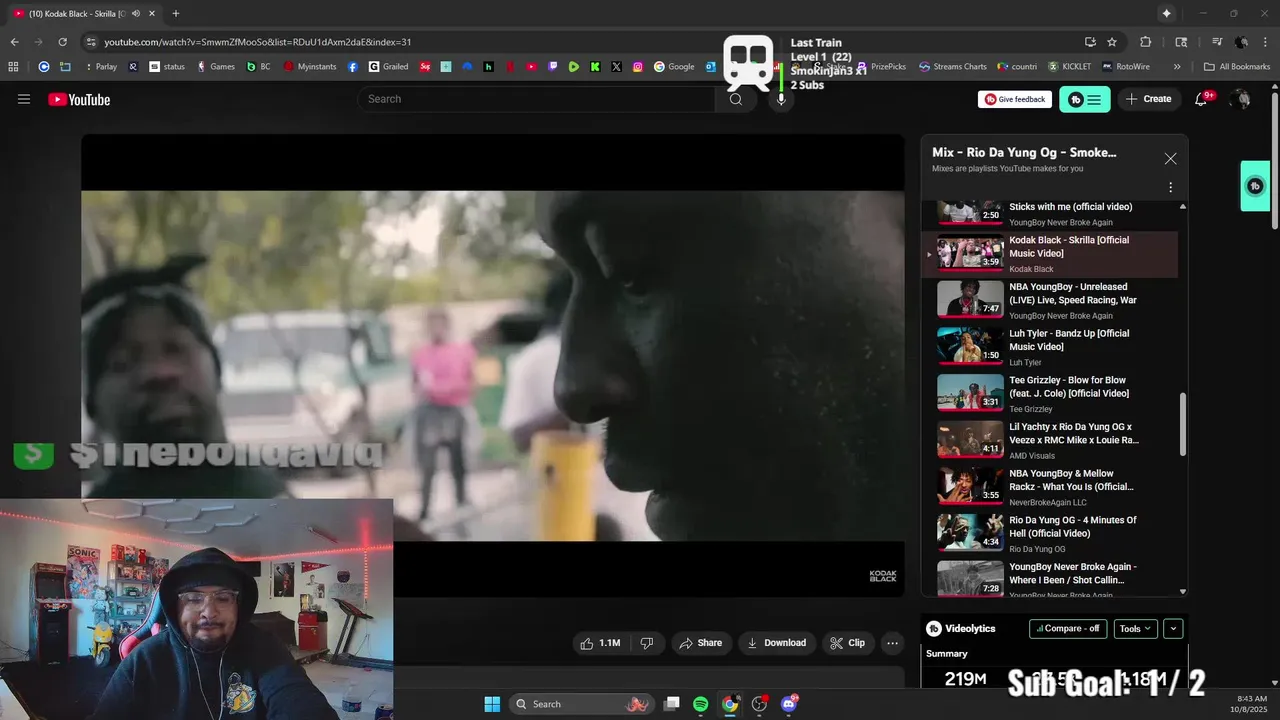Image resolution: width=1280 pixels, height=720 pixels.
Task: Click the TubeBuddy side tab icon
Action: point(1255,186)
